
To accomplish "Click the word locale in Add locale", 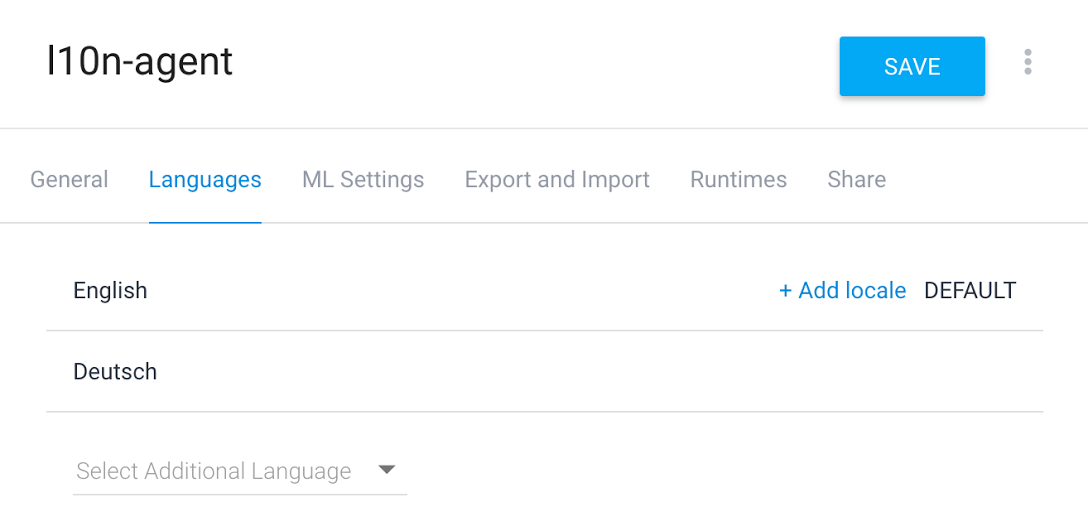I will tap(875, 291).
